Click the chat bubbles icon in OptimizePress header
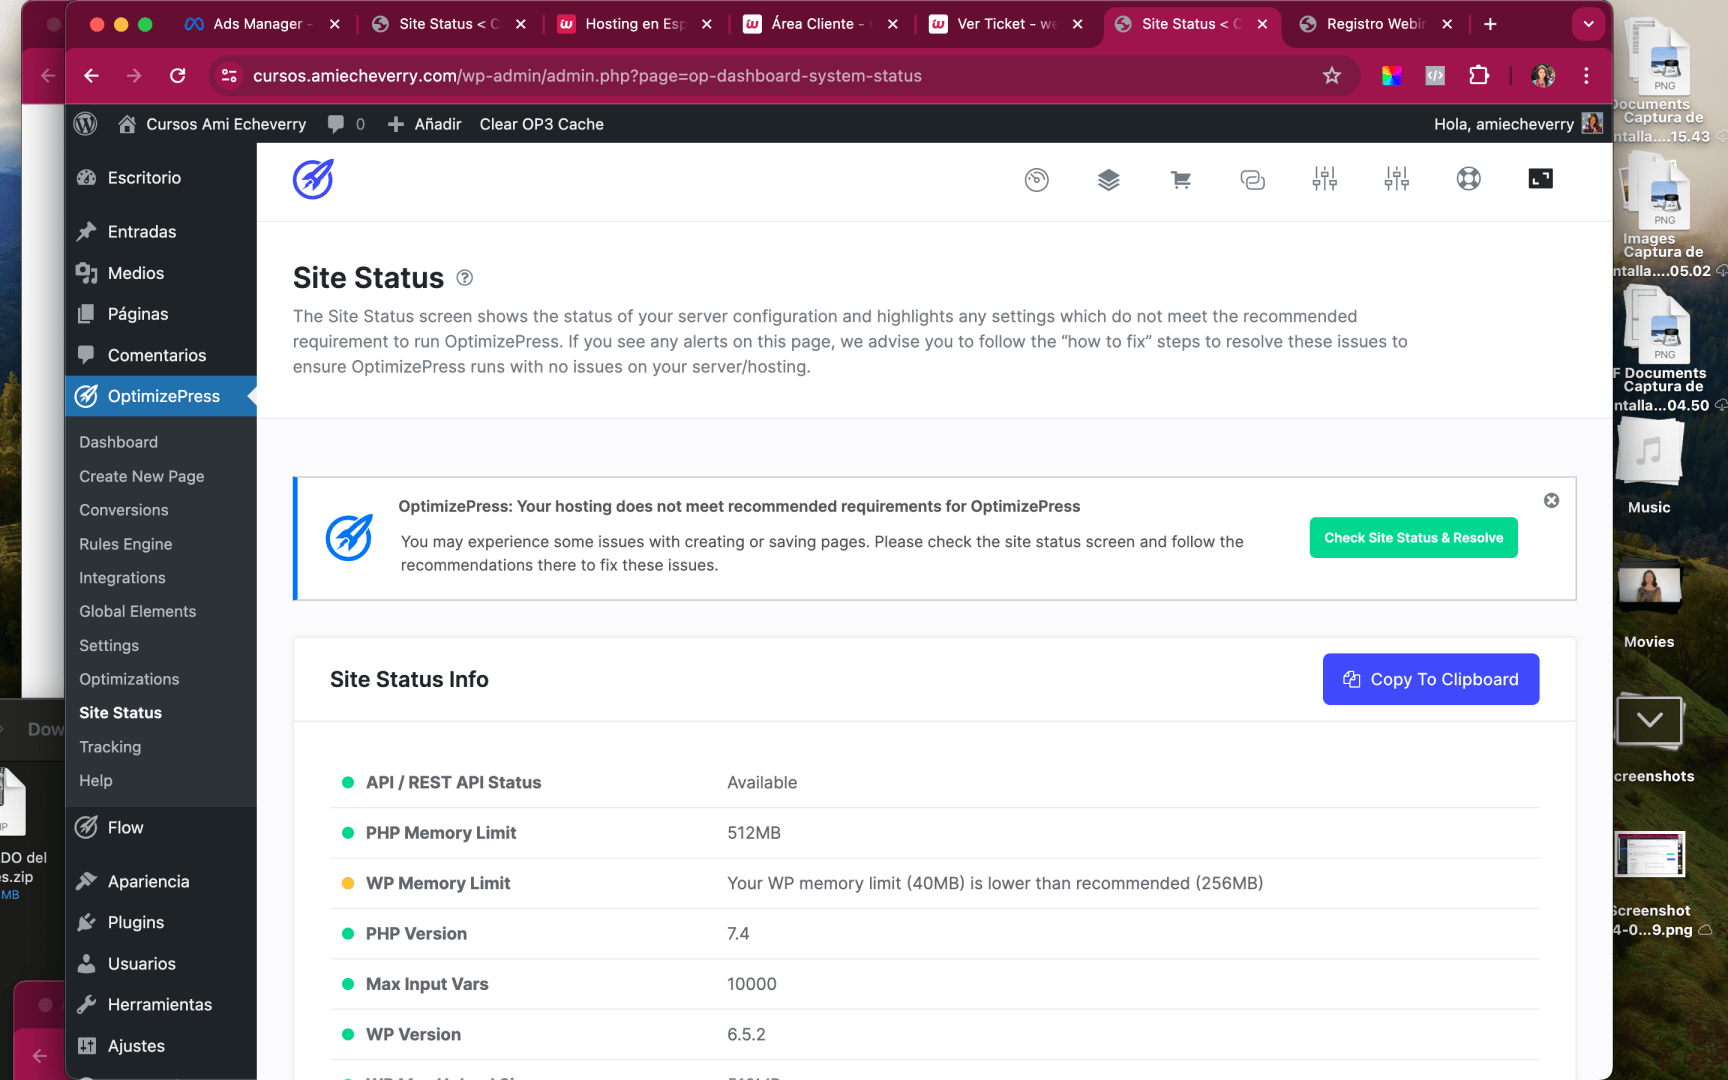Viewport: 1728px width, 1080px height. pyautogui.click(x=1252, y=180)
